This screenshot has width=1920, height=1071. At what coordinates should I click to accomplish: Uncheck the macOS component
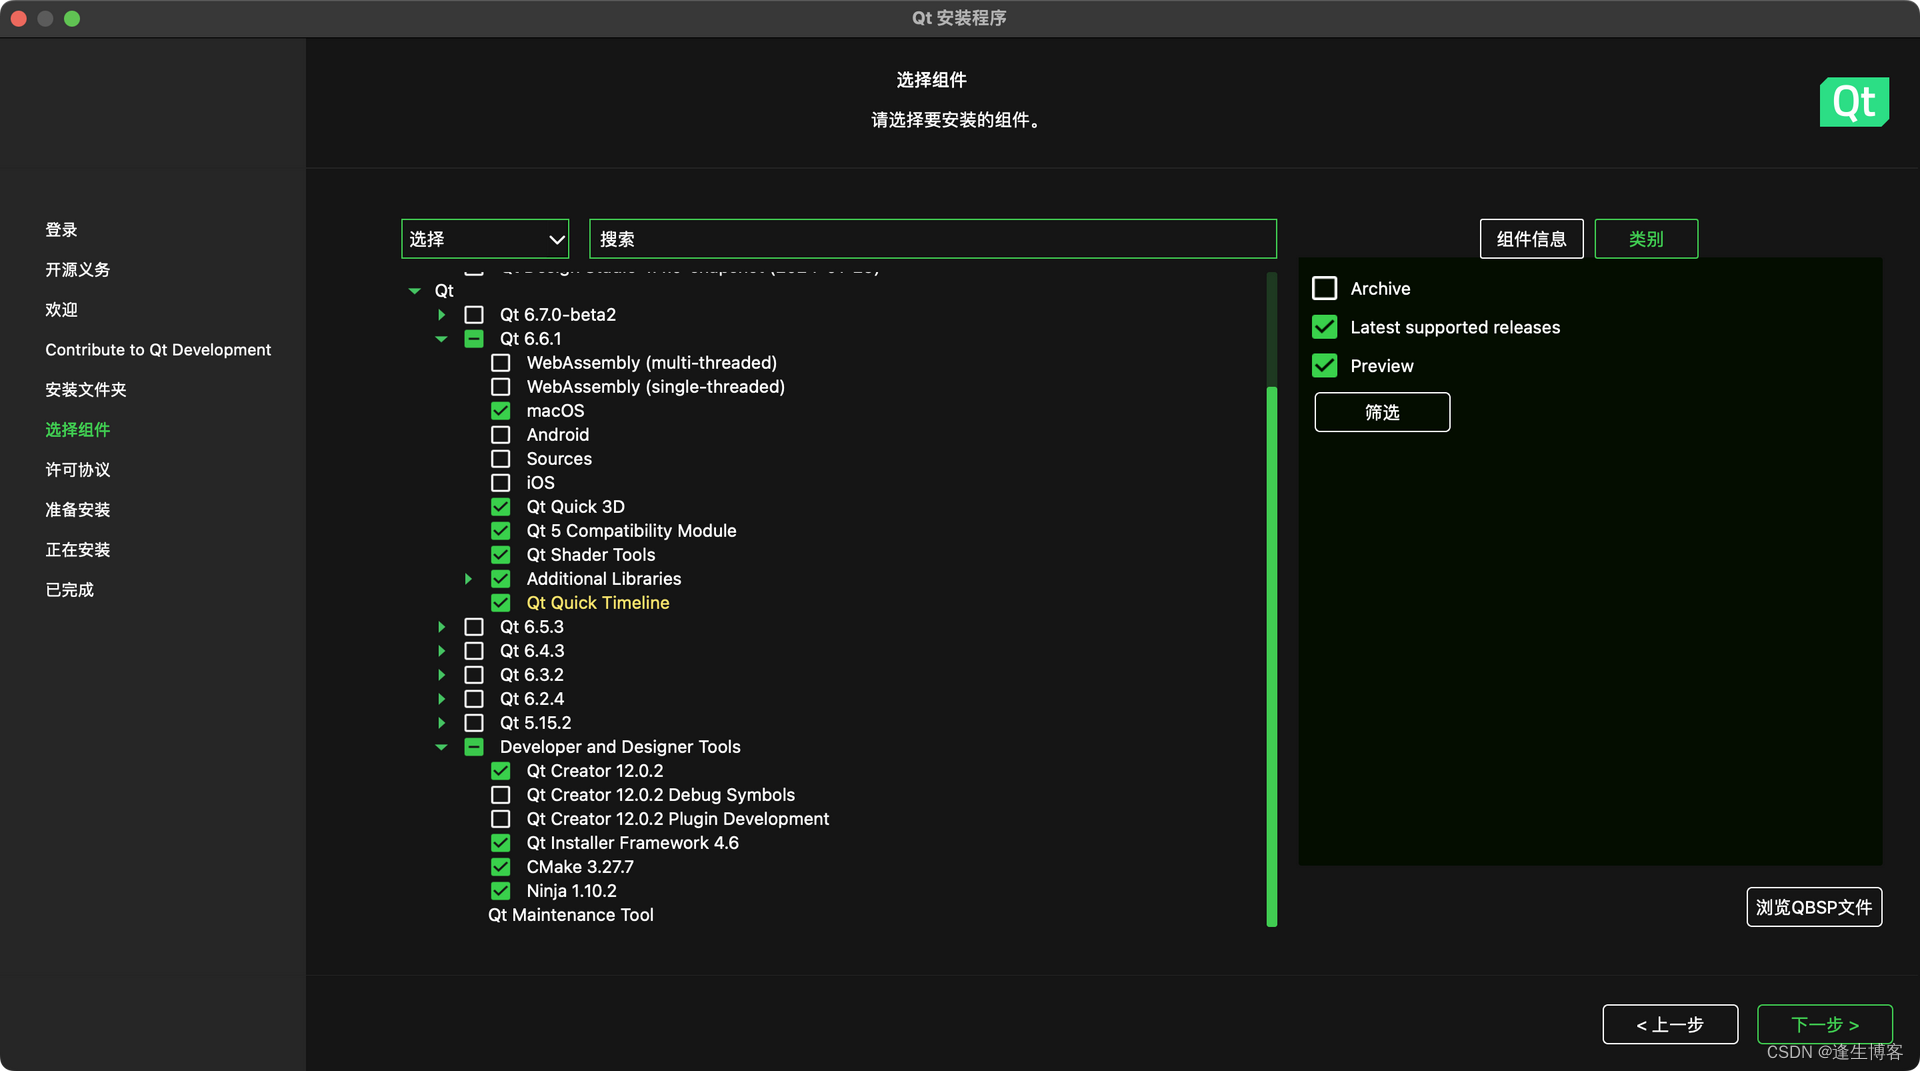pos(500,410)
